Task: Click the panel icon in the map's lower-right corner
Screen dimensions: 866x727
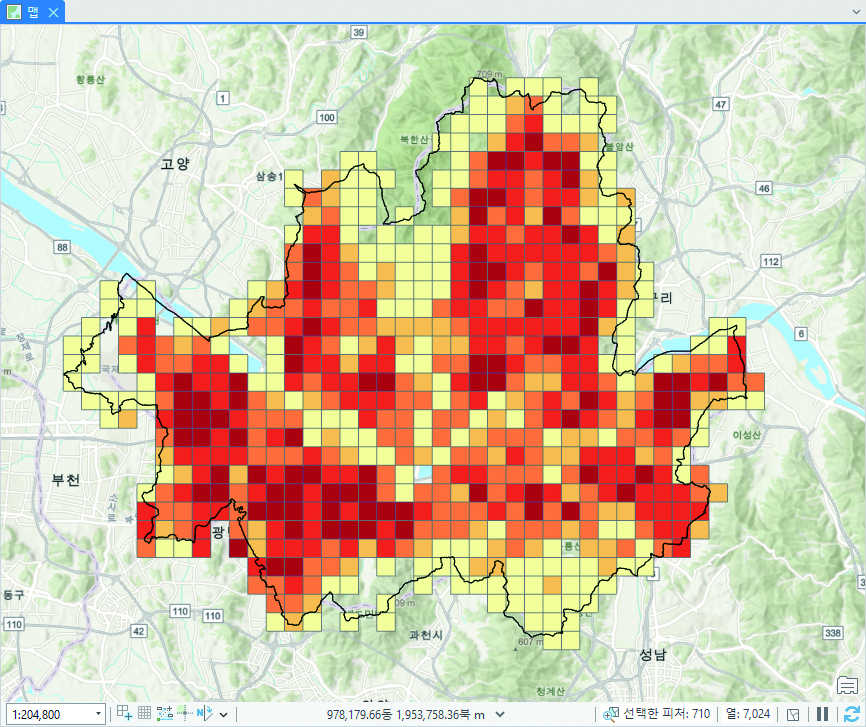Action: 848,686
